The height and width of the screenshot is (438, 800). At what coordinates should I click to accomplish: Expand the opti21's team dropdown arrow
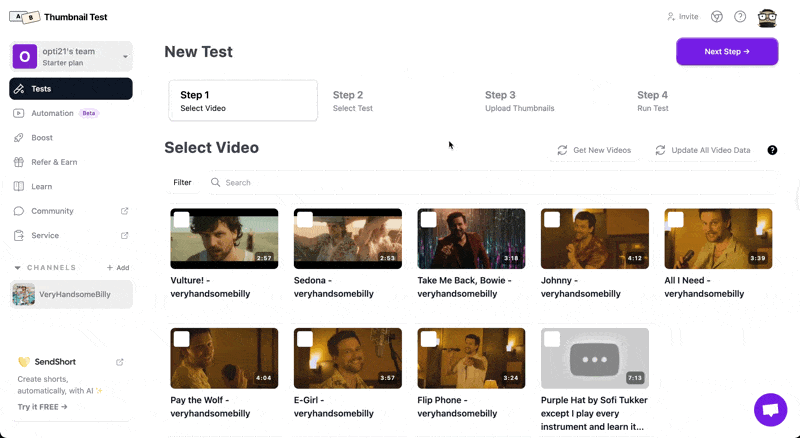click(126, 57)
